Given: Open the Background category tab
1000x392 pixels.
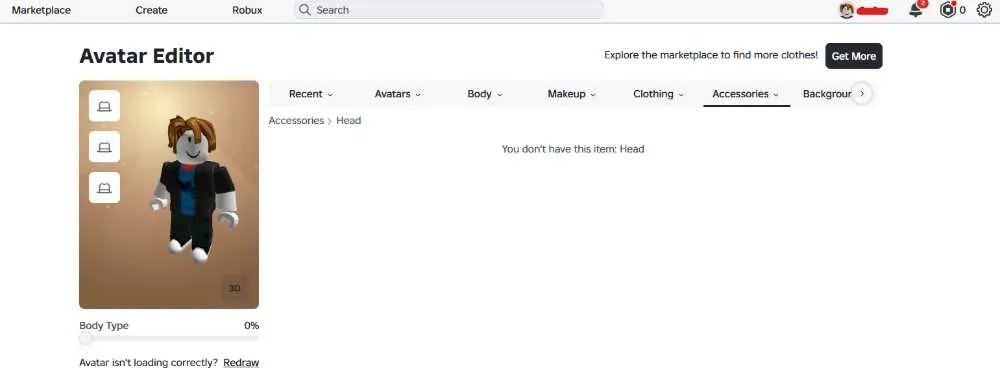Looking at the screenshot, I should [827, 94].
